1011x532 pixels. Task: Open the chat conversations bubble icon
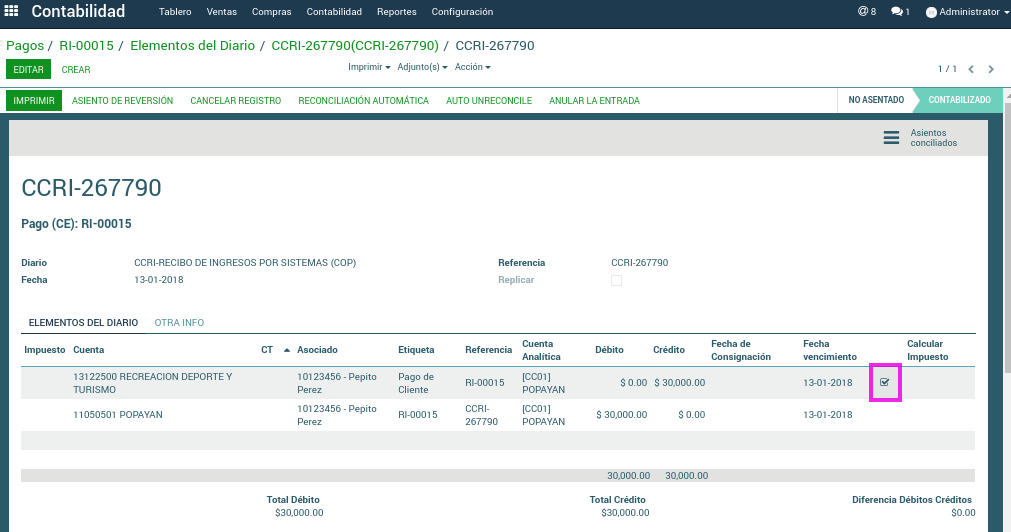click(x=899, y=12)
